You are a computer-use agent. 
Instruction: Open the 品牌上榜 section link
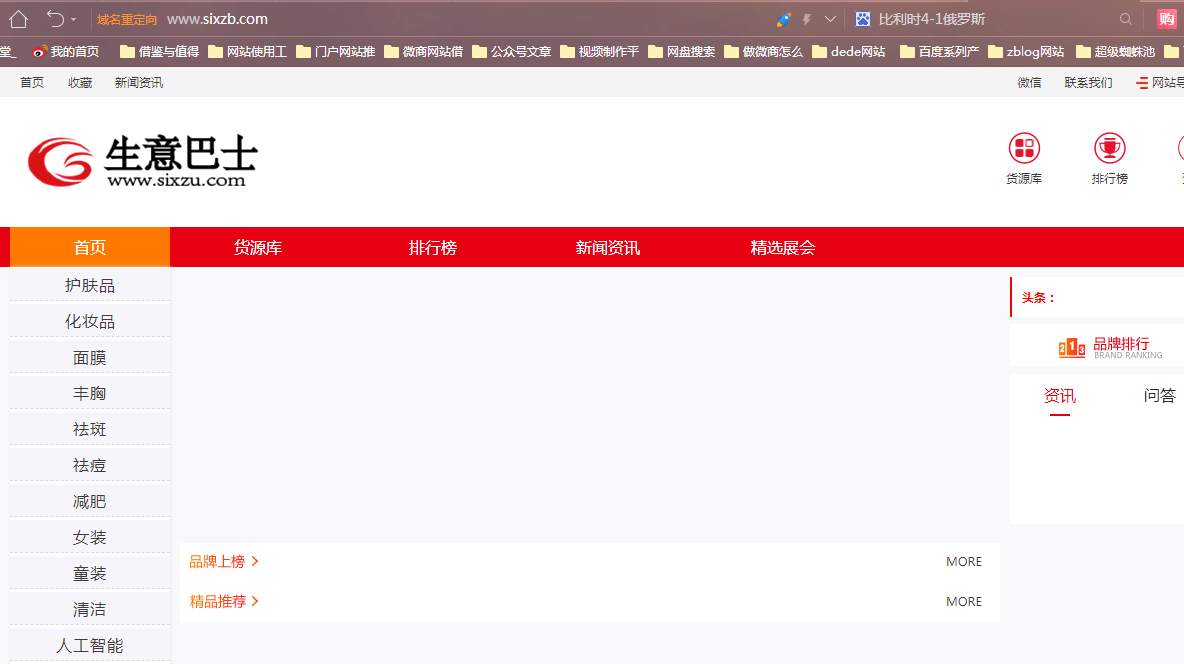(x=224, y=561)
